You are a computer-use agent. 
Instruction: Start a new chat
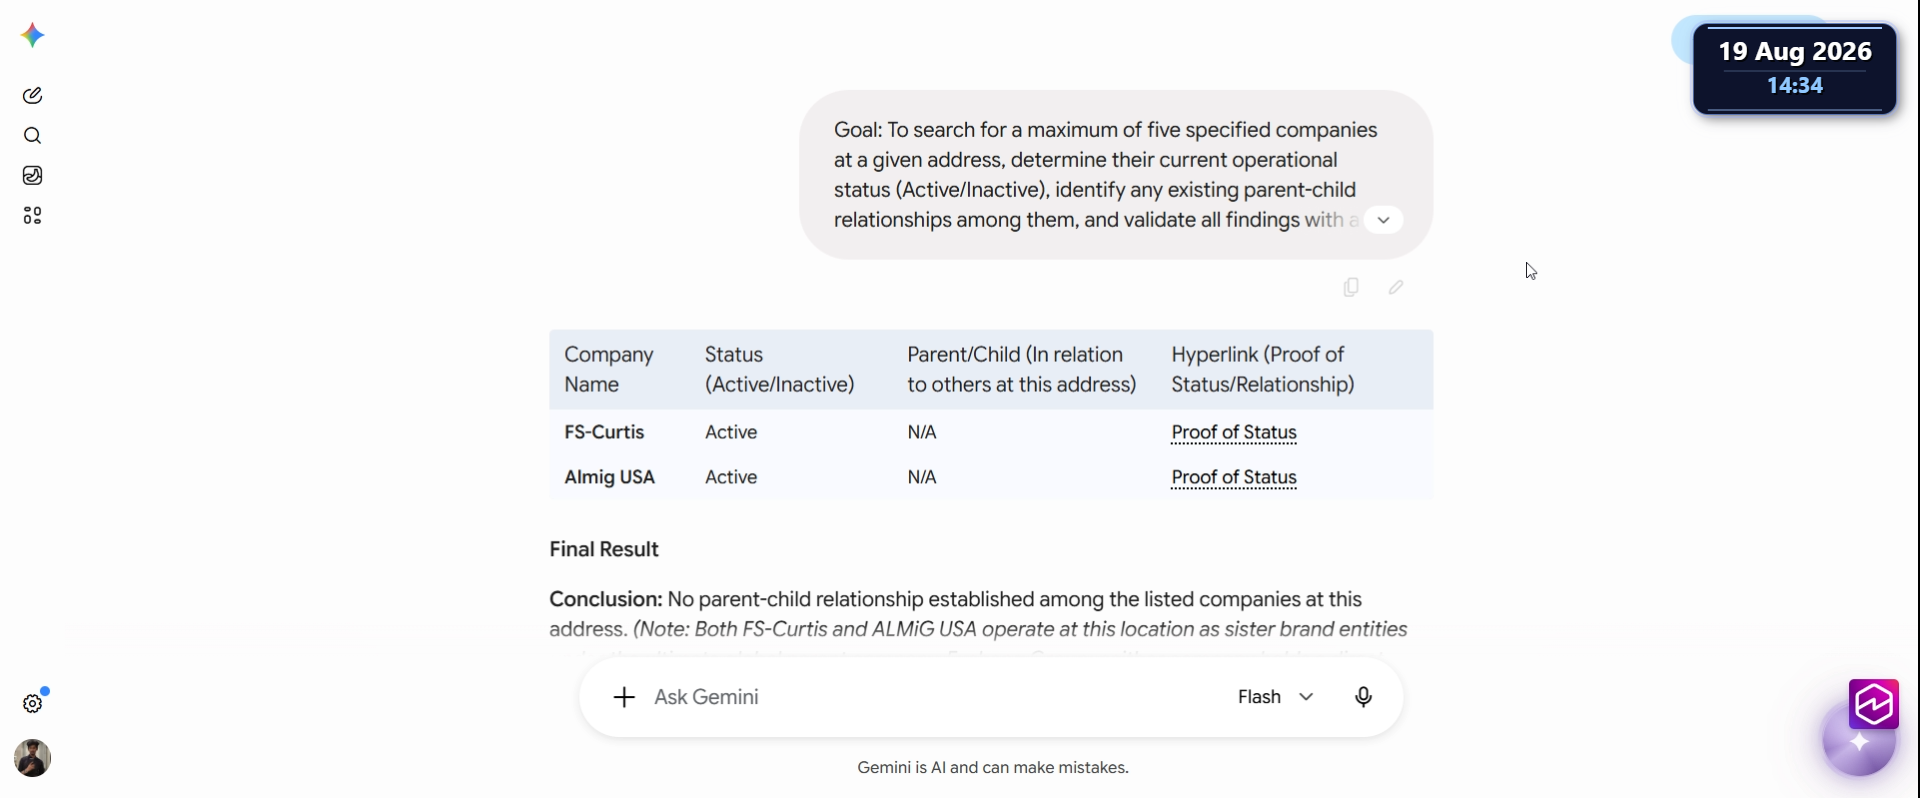pos(32,95)
